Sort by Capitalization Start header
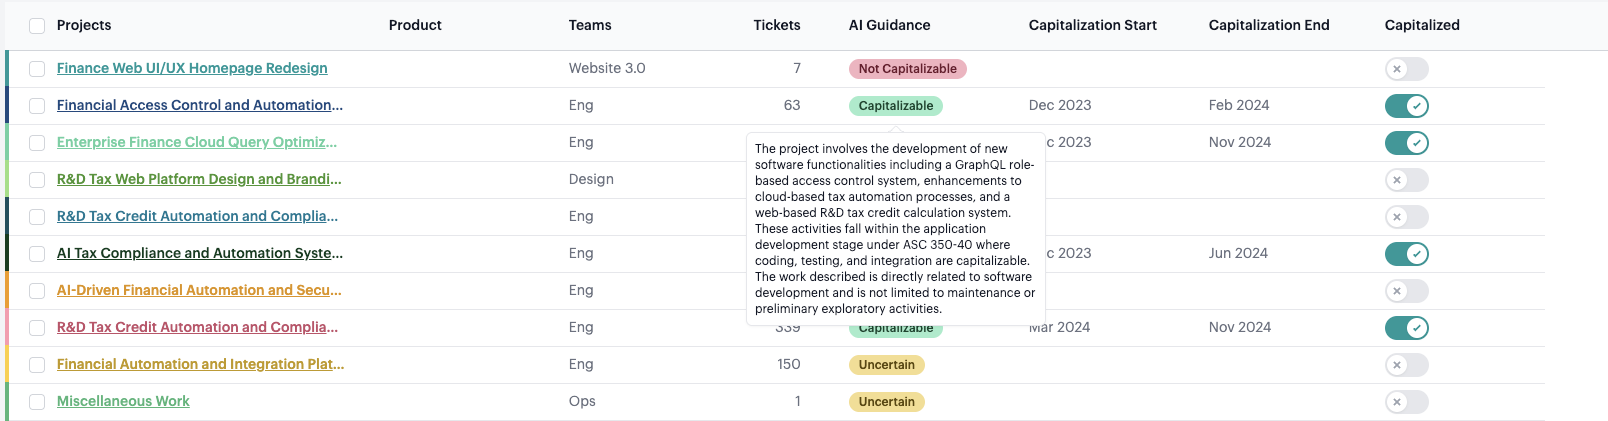 tap(1093, 25)
